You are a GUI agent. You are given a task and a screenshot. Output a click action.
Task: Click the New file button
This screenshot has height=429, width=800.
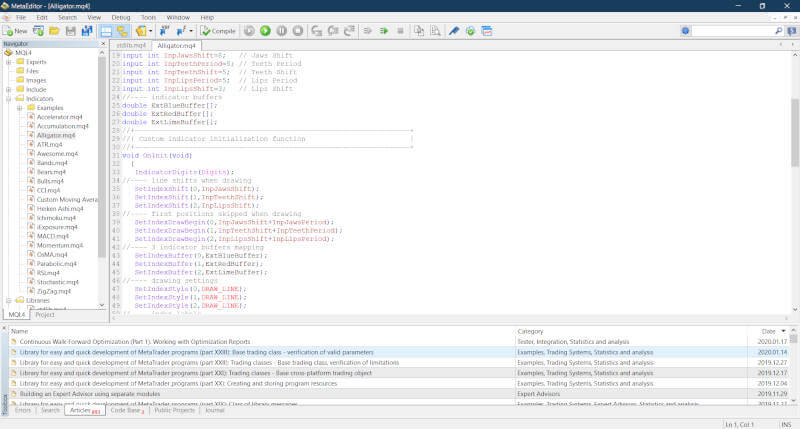16,31
